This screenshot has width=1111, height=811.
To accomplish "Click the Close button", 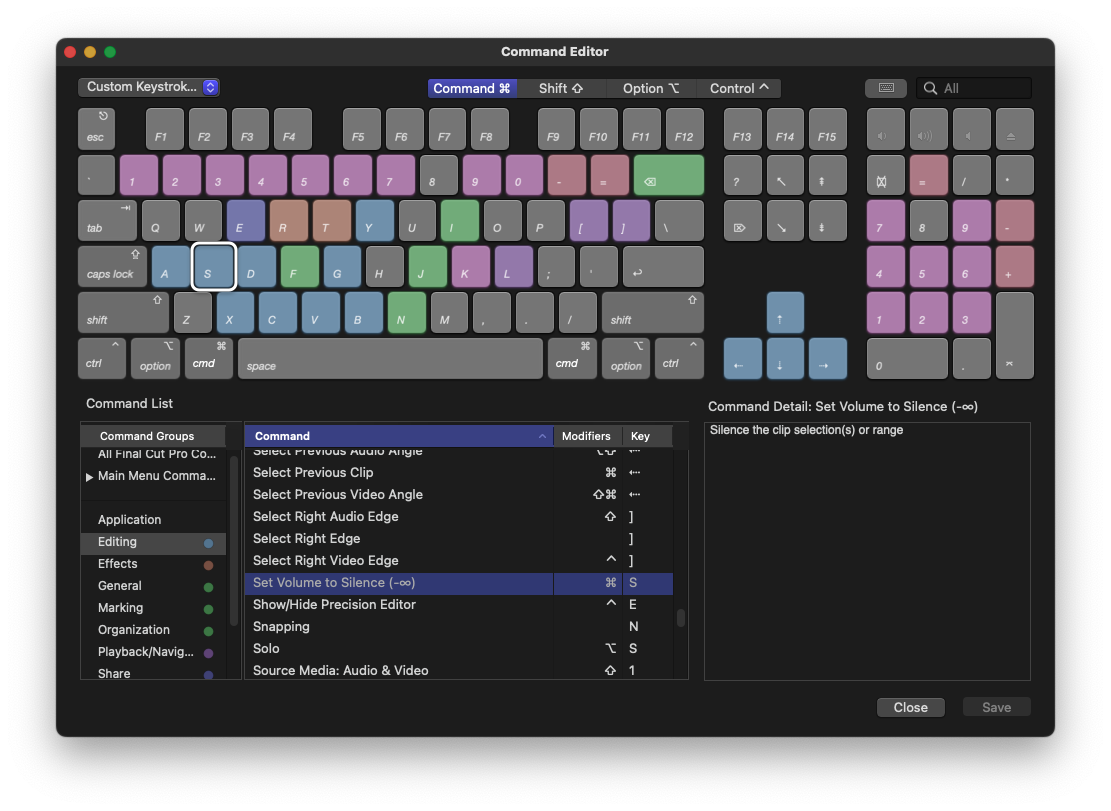I will pos(910,708).
